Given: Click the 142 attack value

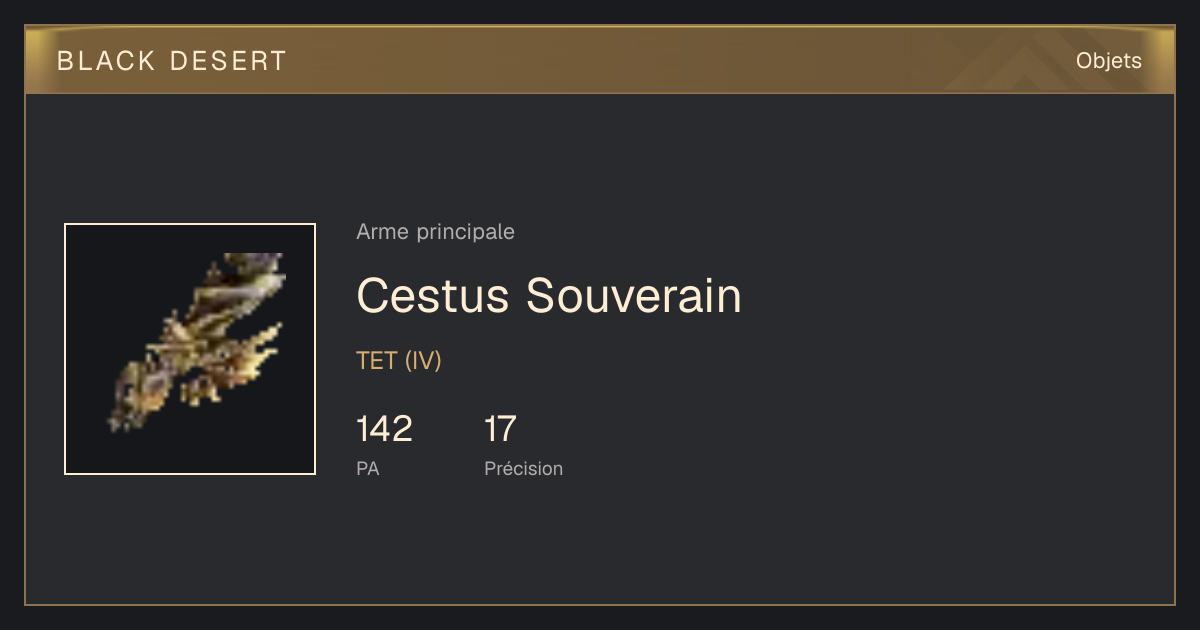Looking at the screenshot, I should click(x=384, y=429).
